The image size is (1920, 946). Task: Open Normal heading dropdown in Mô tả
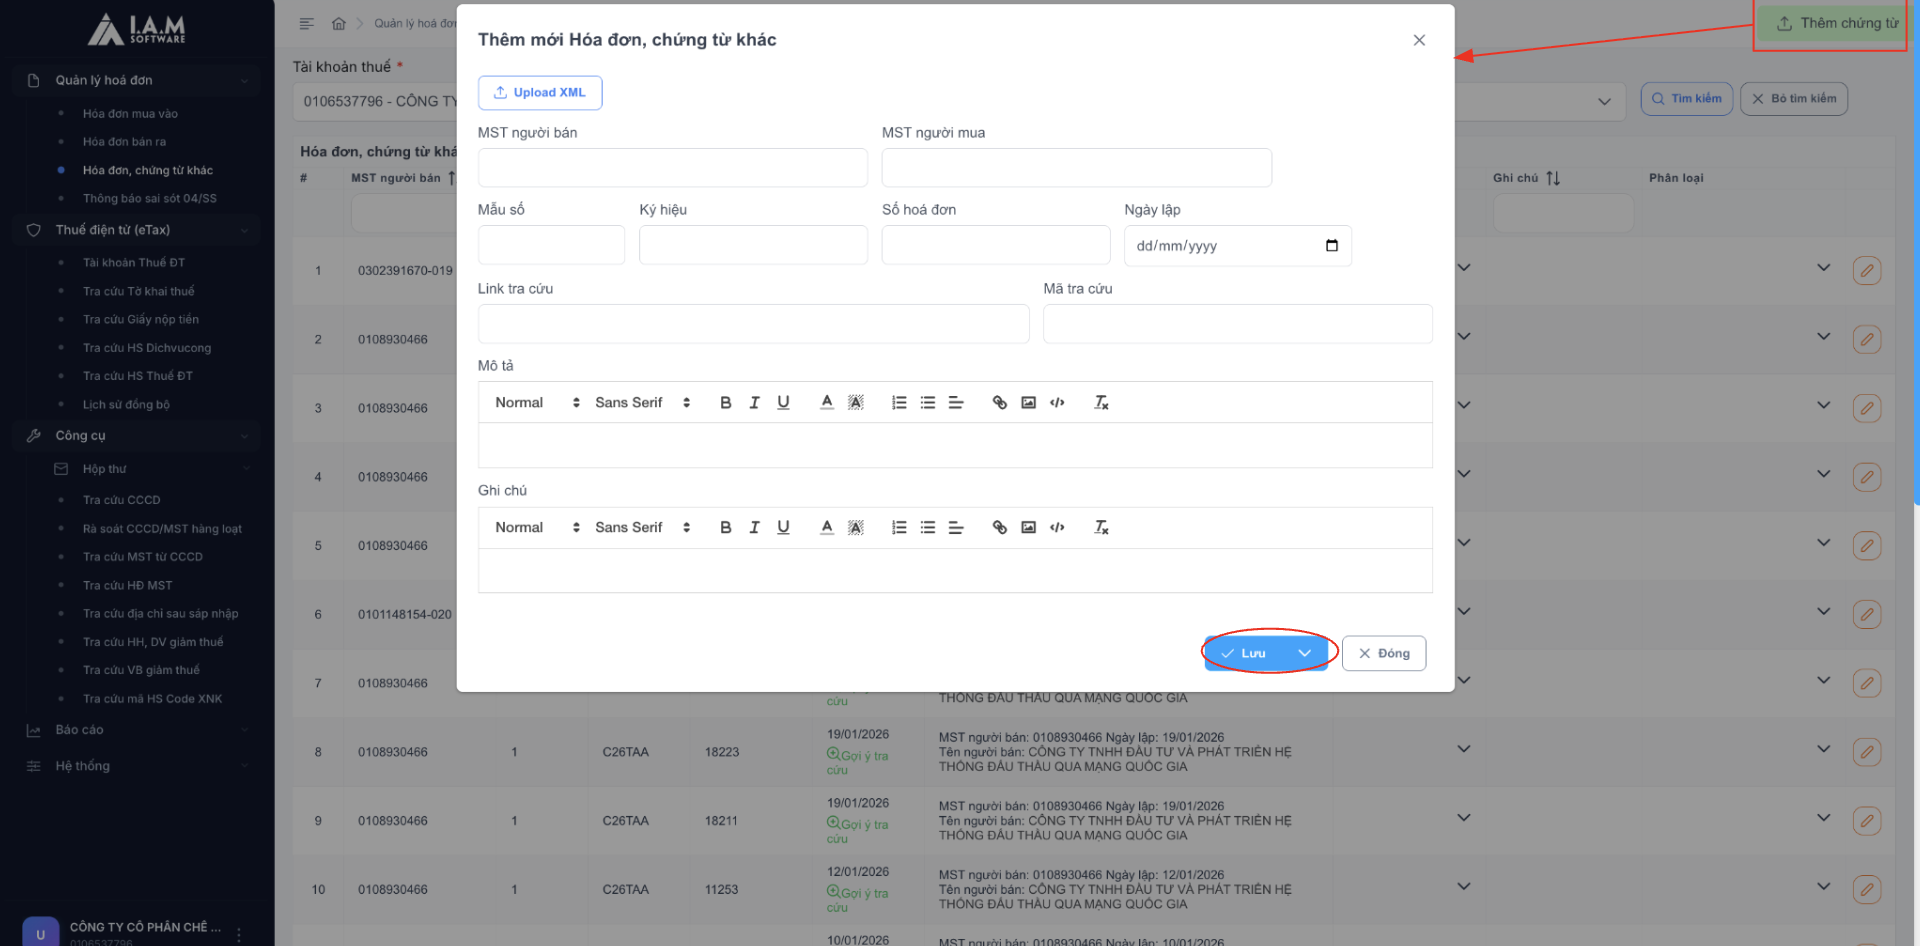[x=537, y=403]
